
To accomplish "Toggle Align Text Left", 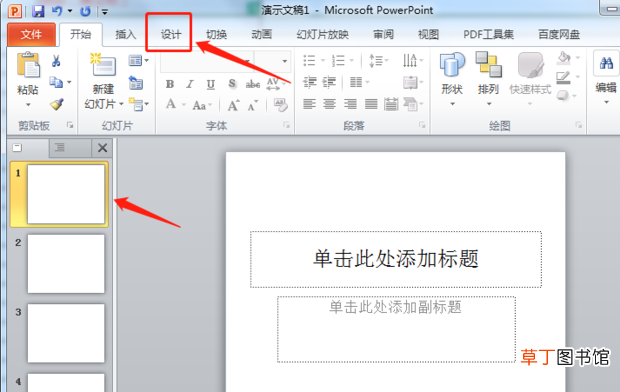I will [x=309, y=104].
